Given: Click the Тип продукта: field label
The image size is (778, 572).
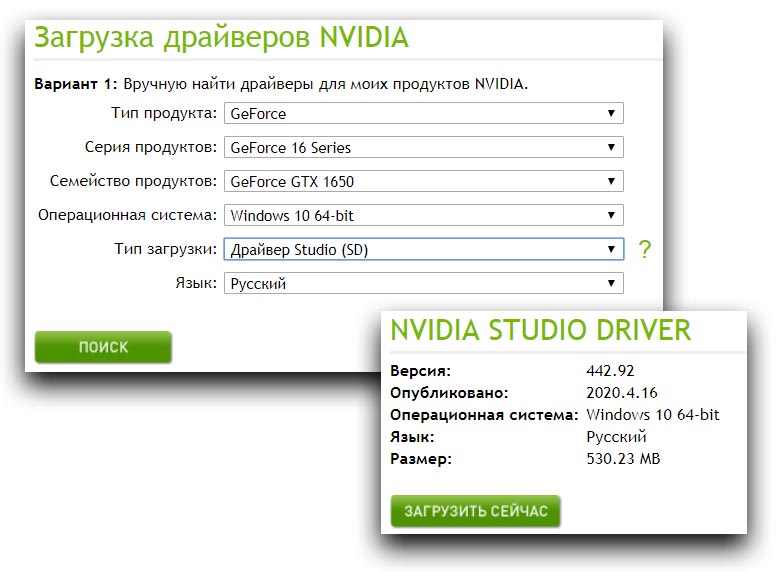Looking at the screenshot, I should 164,113.
